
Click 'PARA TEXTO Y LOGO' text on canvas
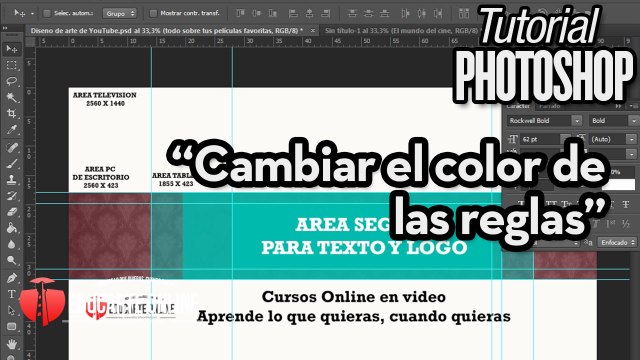(364, 247)
